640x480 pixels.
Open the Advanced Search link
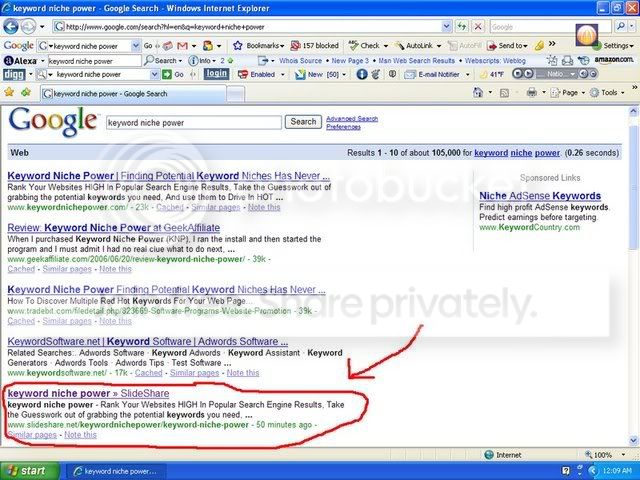tap(352, 119)
